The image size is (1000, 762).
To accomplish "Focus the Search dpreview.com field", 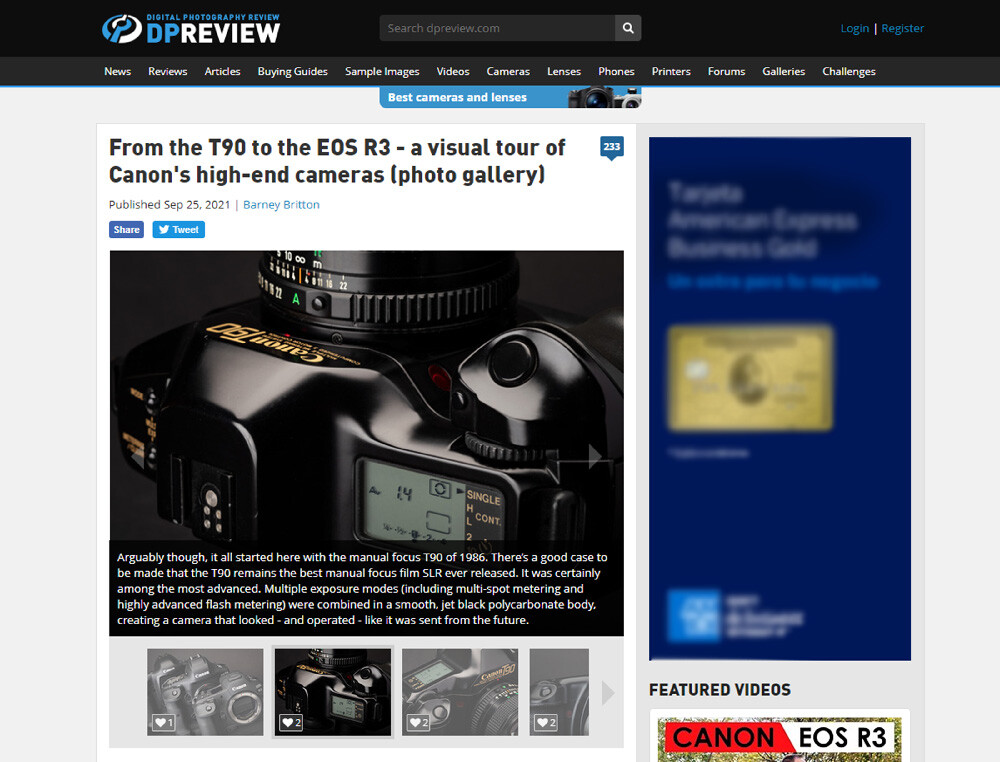I will point(497,28).
